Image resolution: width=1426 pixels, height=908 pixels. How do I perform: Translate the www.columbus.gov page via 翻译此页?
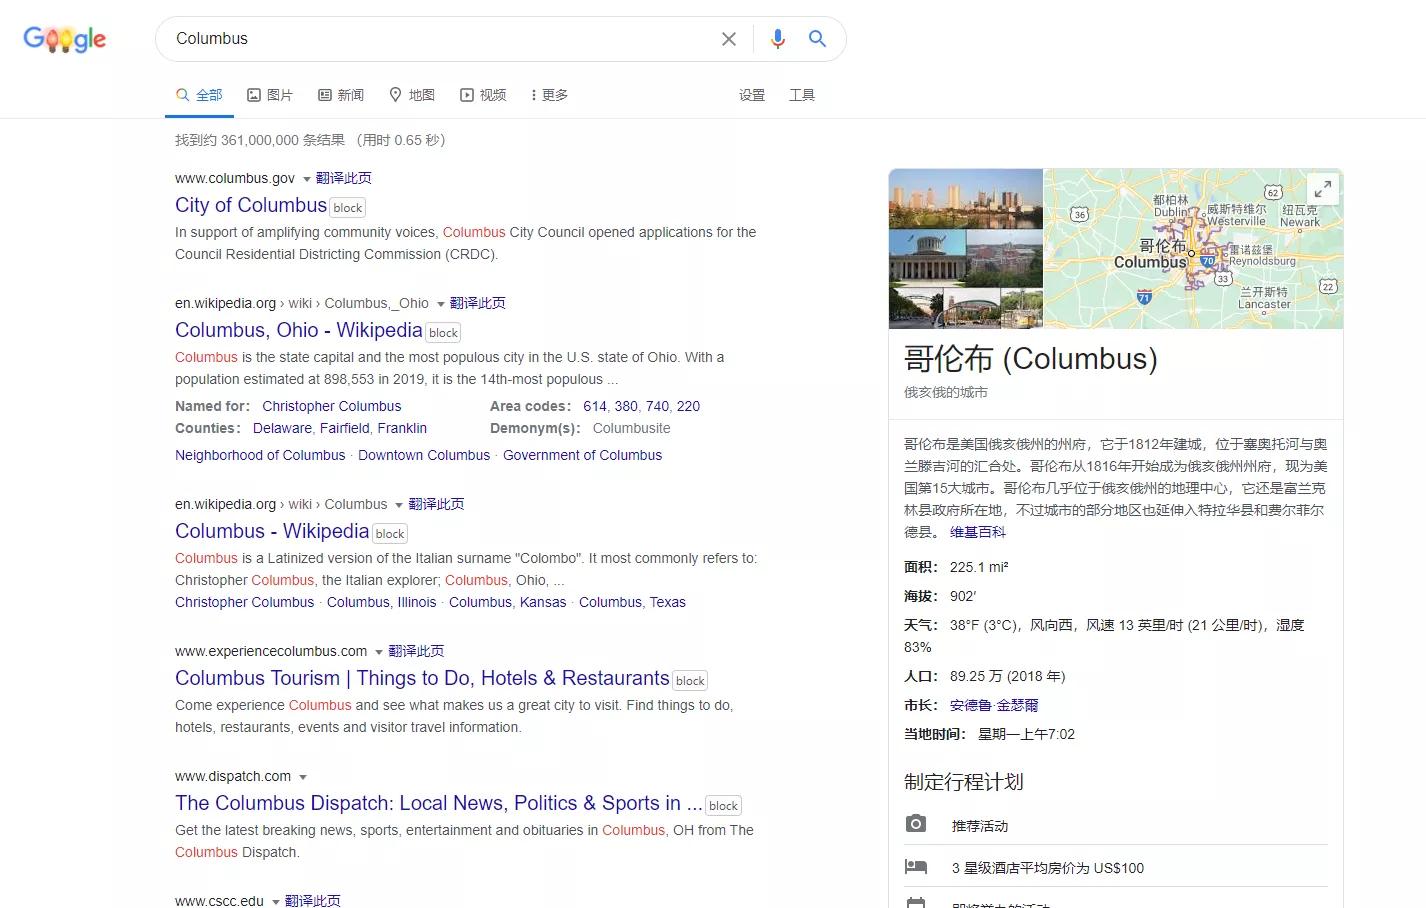(344, 178)
